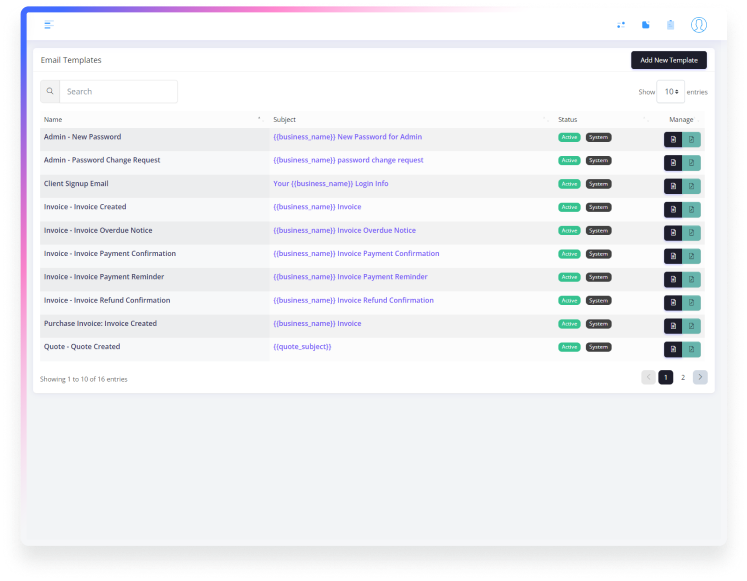Click the clipboard icon in top bar

tap(671, 24)
